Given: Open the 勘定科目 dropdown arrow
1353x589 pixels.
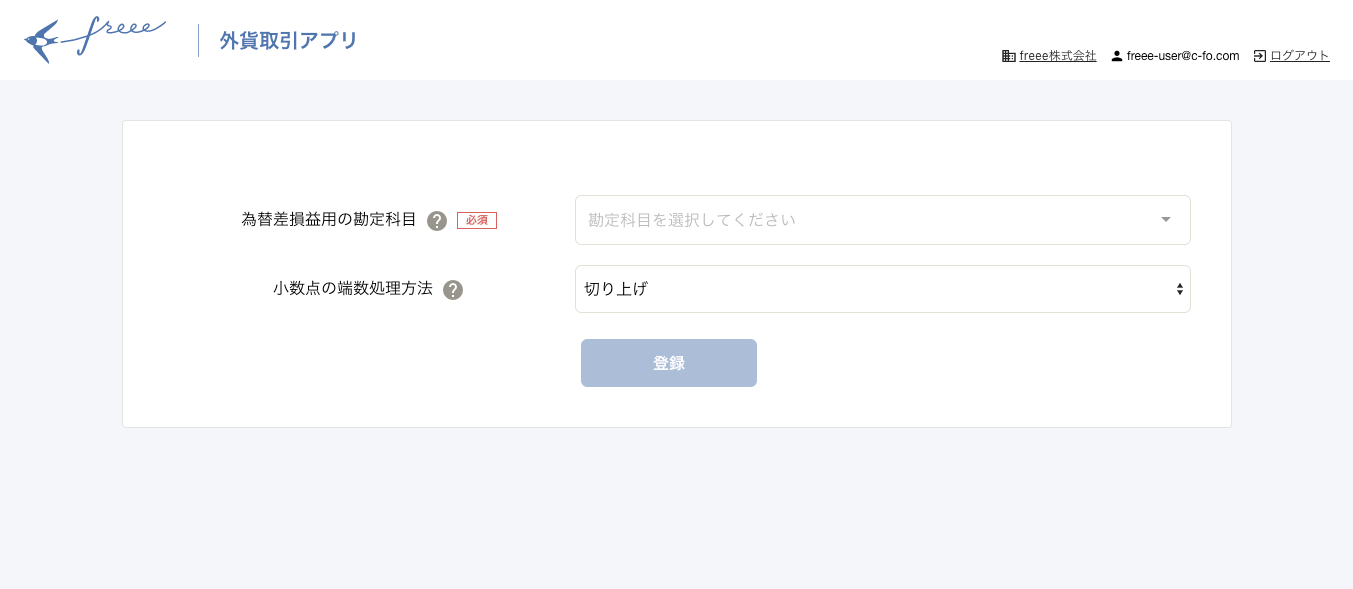Looking at the screenshot, I should point(1166,220).
